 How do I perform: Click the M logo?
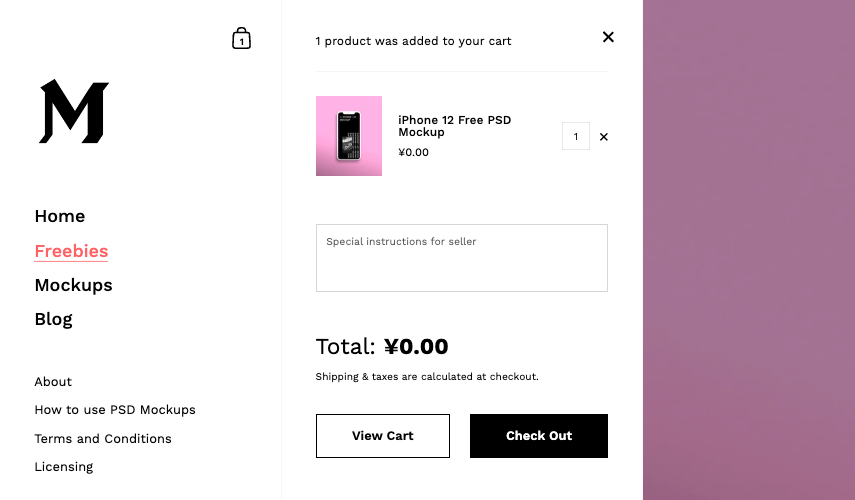pos(74,111)
